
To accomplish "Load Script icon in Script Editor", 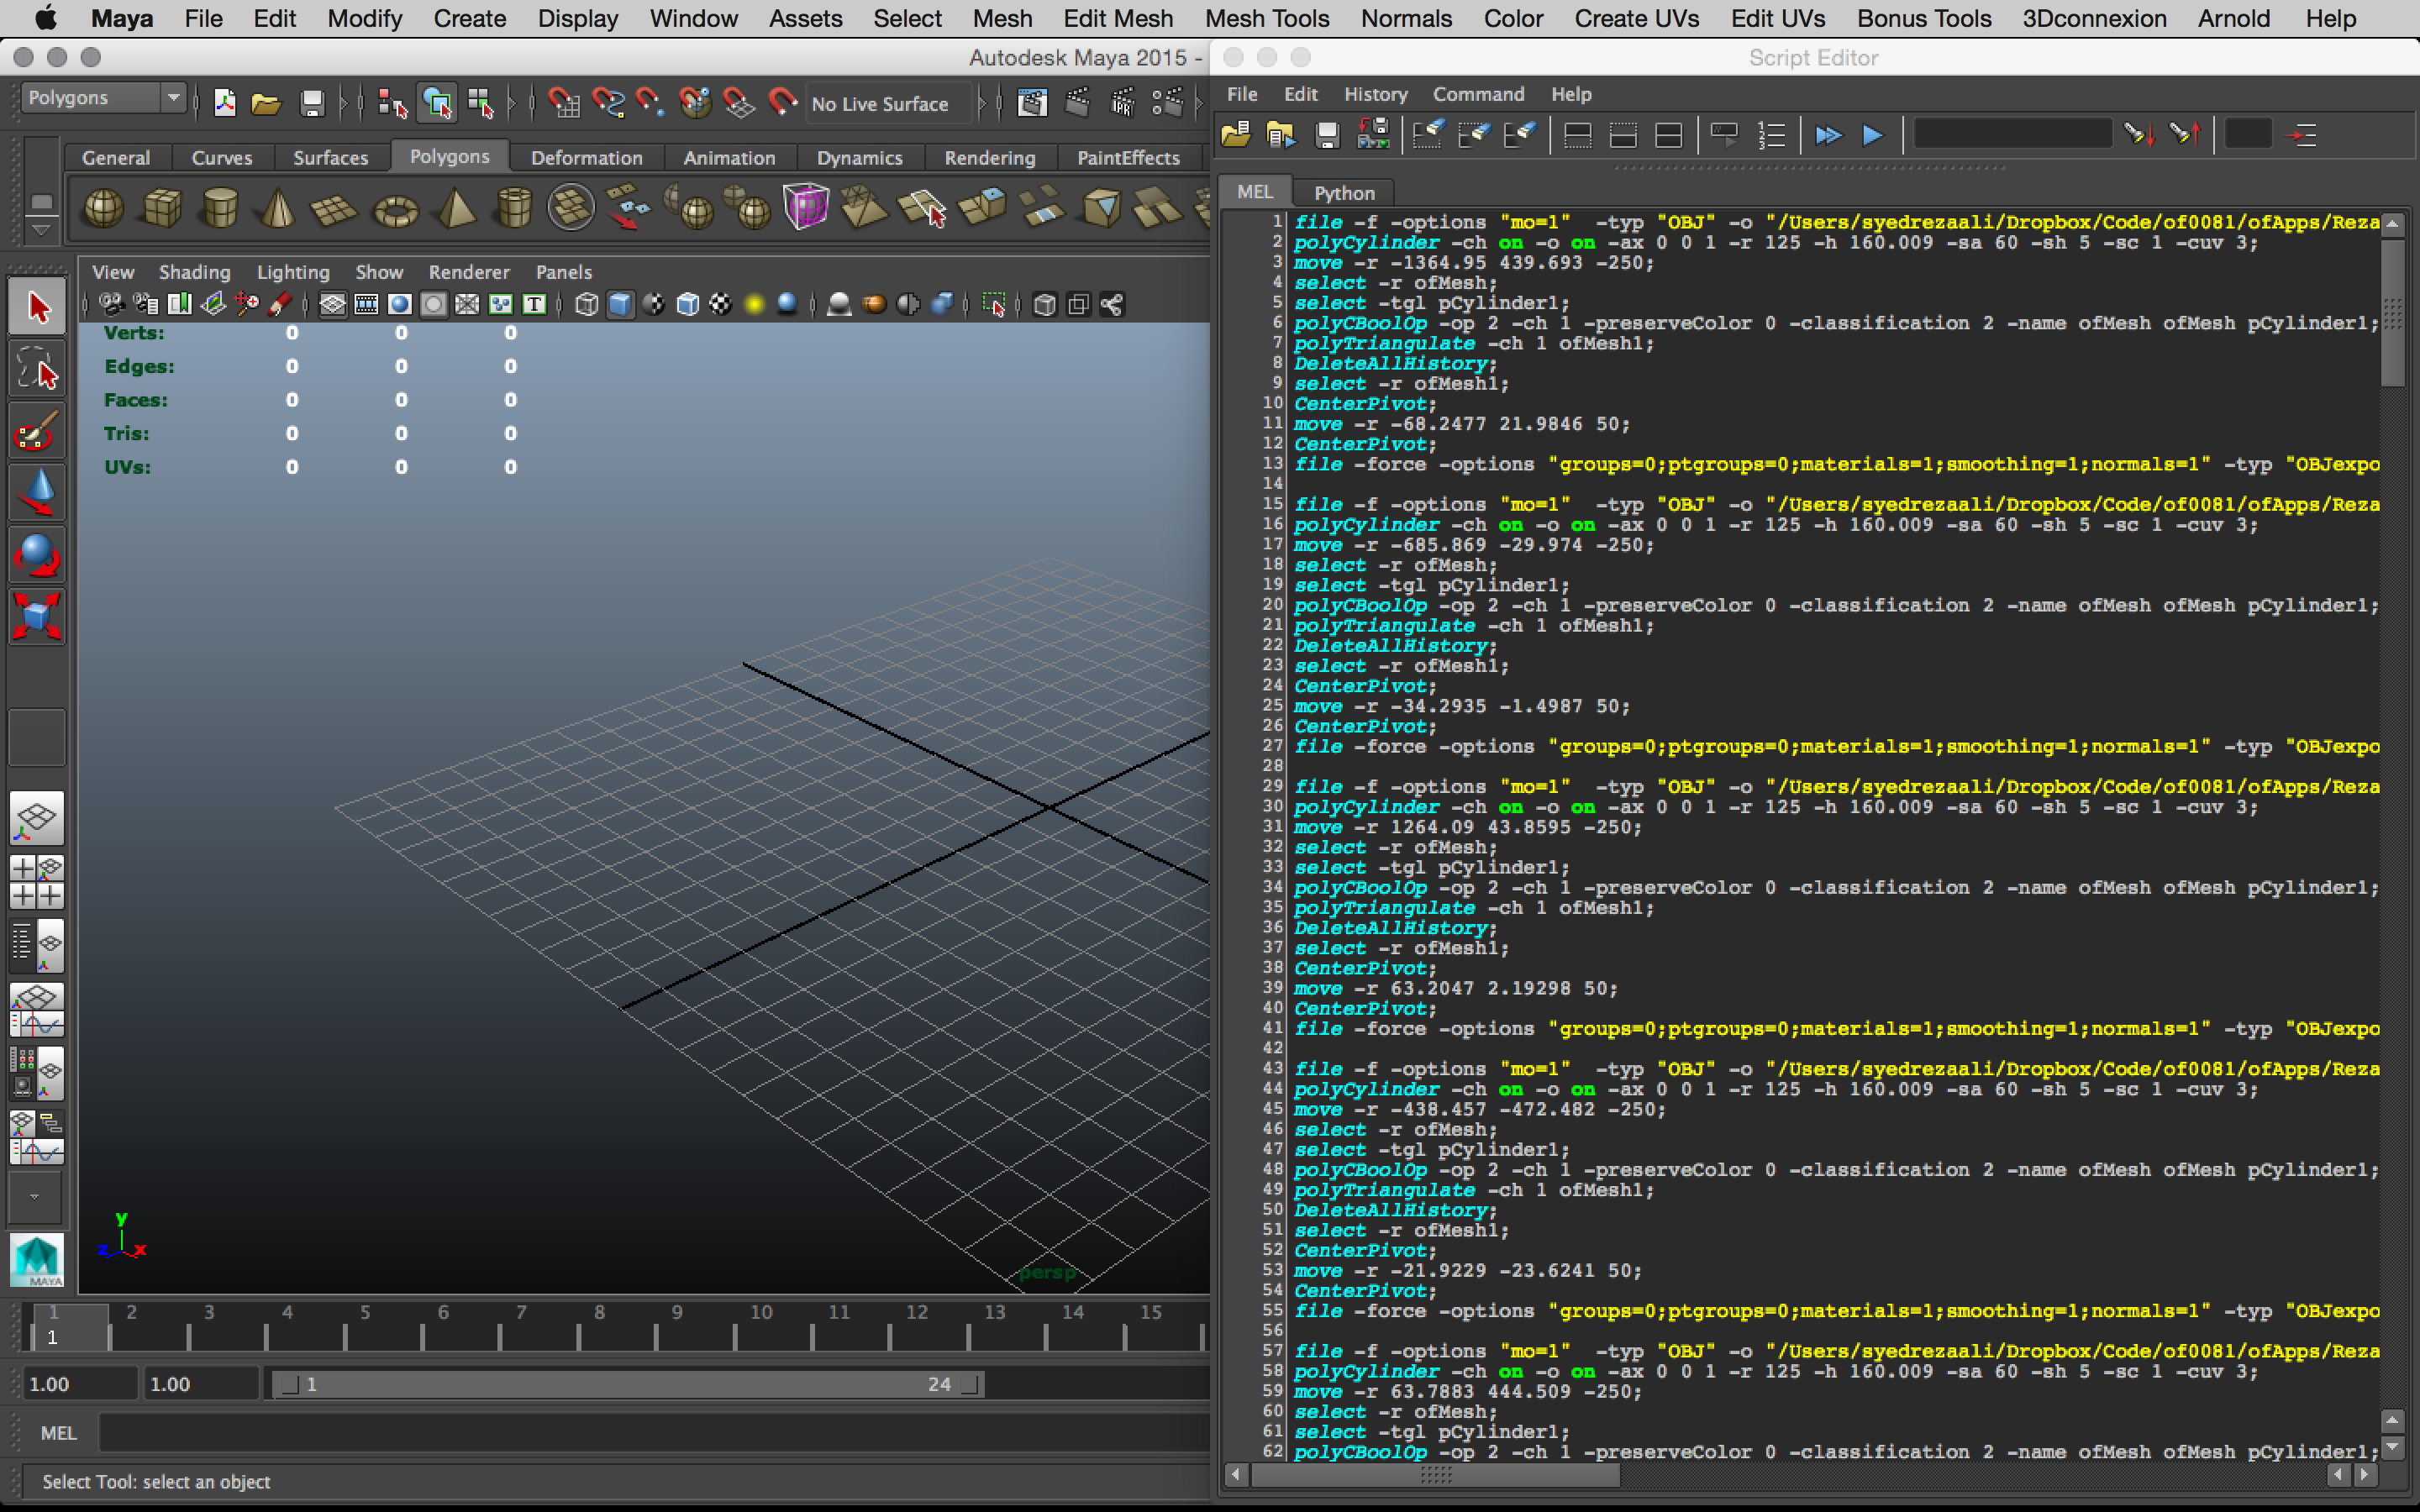I will (x=1237, y=135).
